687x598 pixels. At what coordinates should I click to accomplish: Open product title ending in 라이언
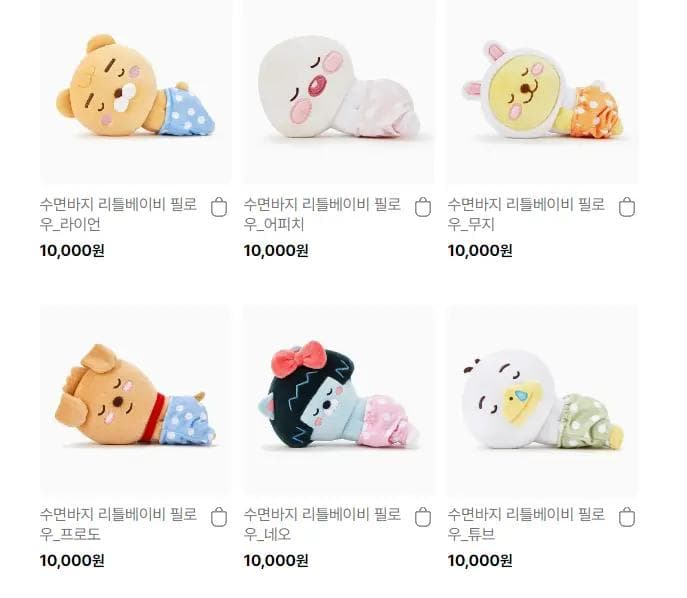(x=118, y=214)
